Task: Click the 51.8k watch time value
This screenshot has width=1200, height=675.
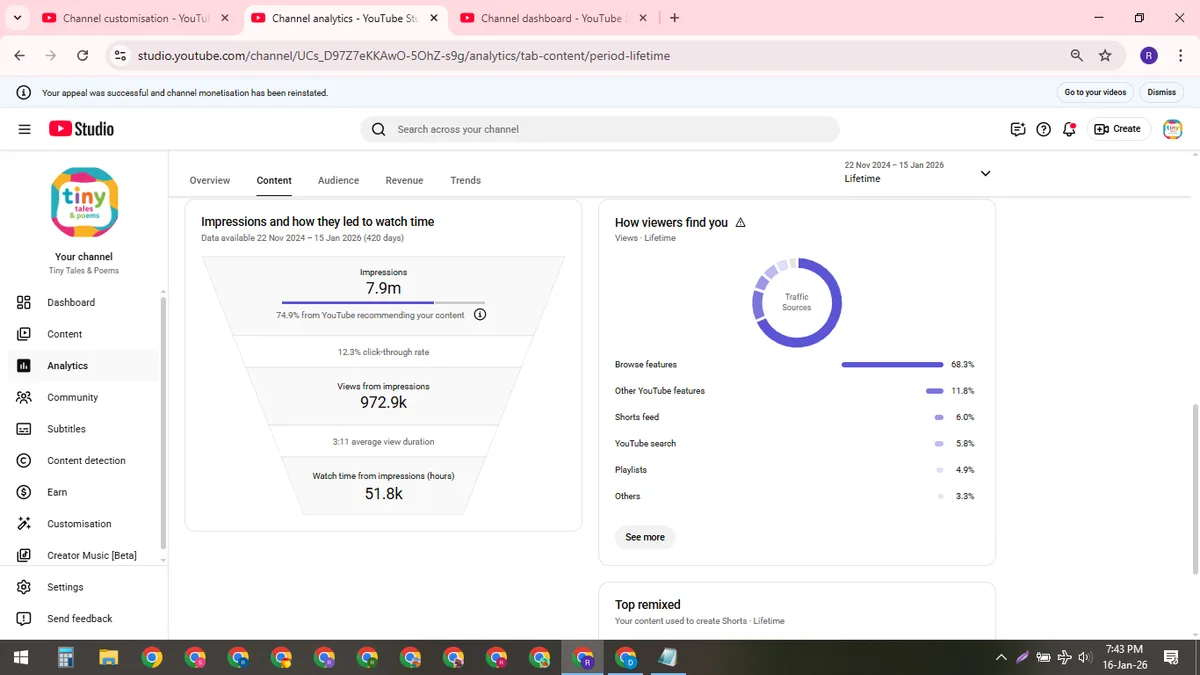Action: (383, 493)
